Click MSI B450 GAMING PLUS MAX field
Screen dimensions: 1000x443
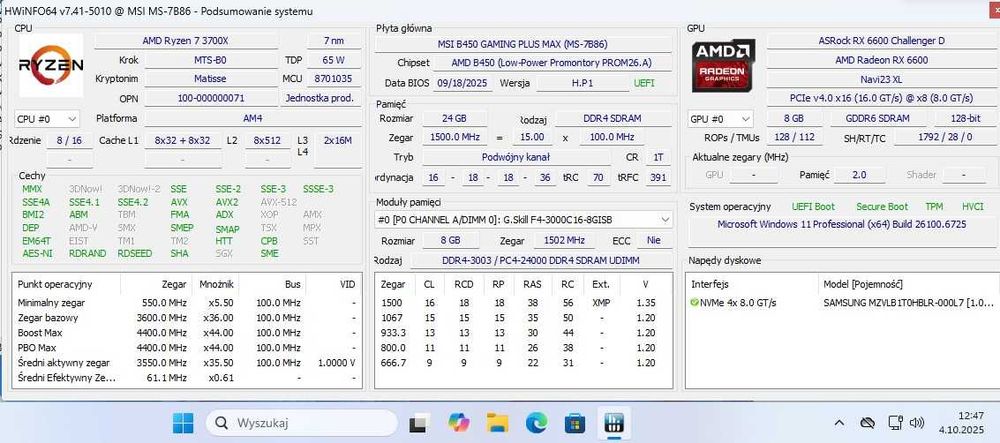[523, 45]
